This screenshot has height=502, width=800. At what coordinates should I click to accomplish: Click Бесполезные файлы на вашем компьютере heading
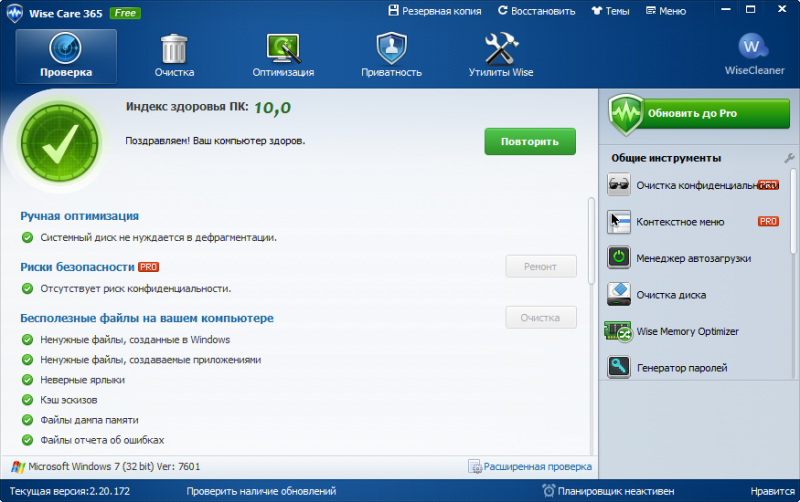point(147,318)
